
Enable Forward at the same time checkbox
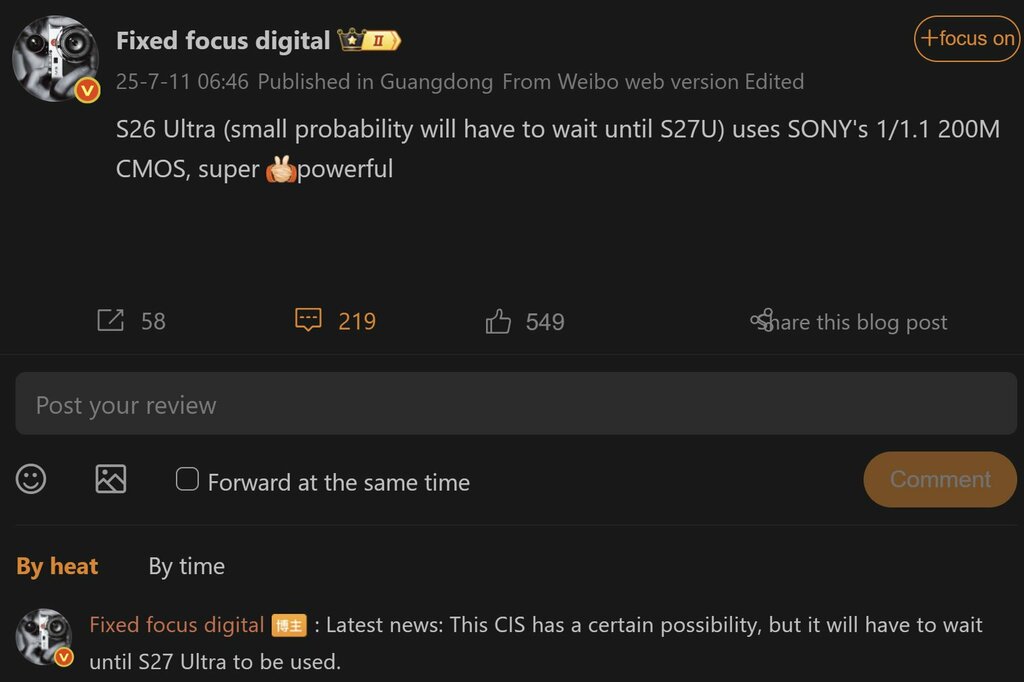click(x=187, y=479)
